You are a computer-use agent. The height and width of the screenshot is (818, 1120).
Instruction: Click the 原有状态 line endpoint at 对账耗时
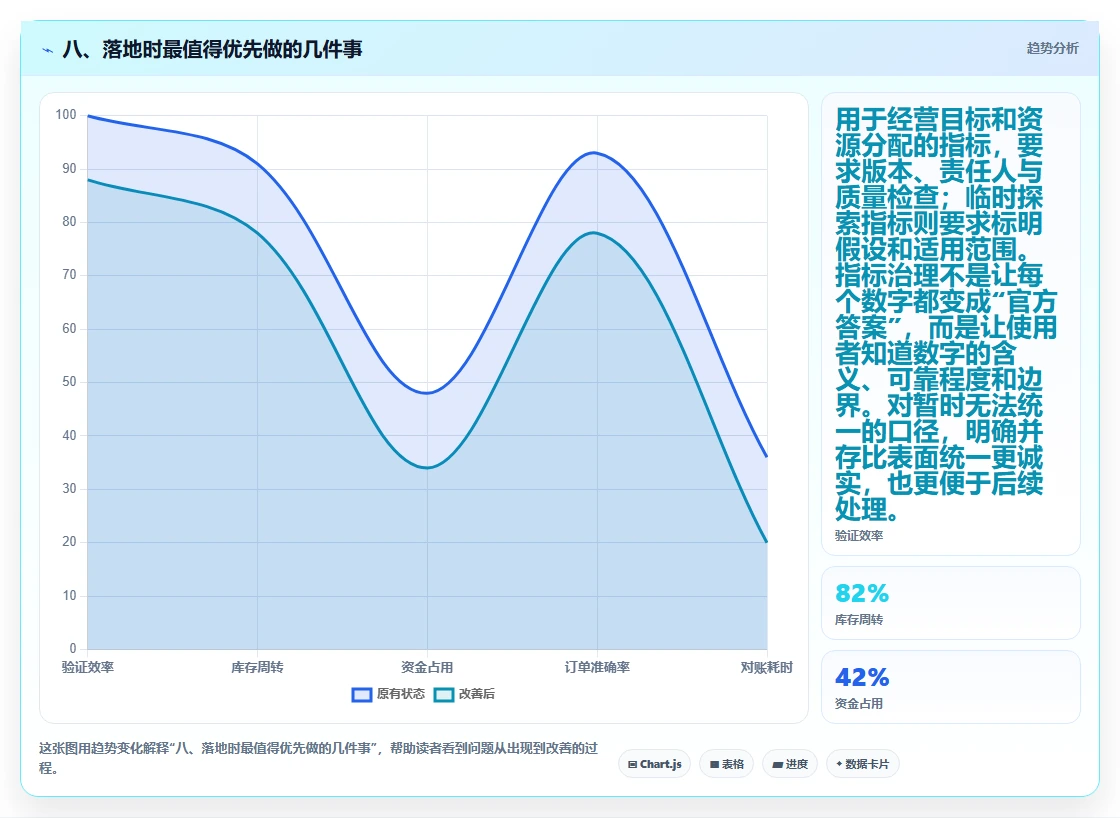(x=766, y=457)
